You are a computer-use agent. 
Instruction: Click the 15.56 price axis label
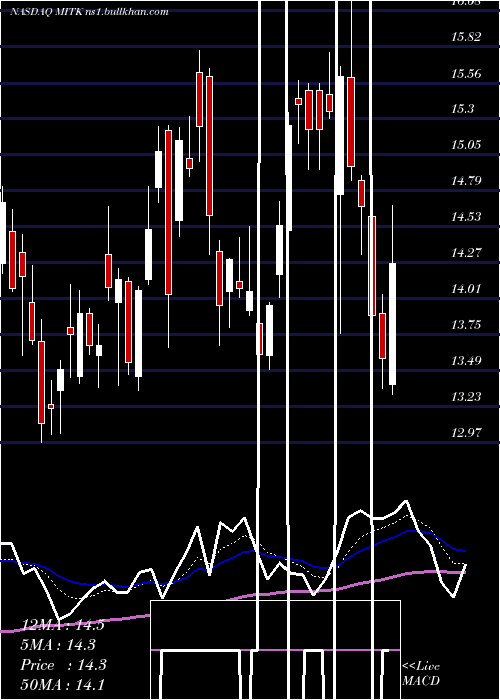[x=466, y=73]
